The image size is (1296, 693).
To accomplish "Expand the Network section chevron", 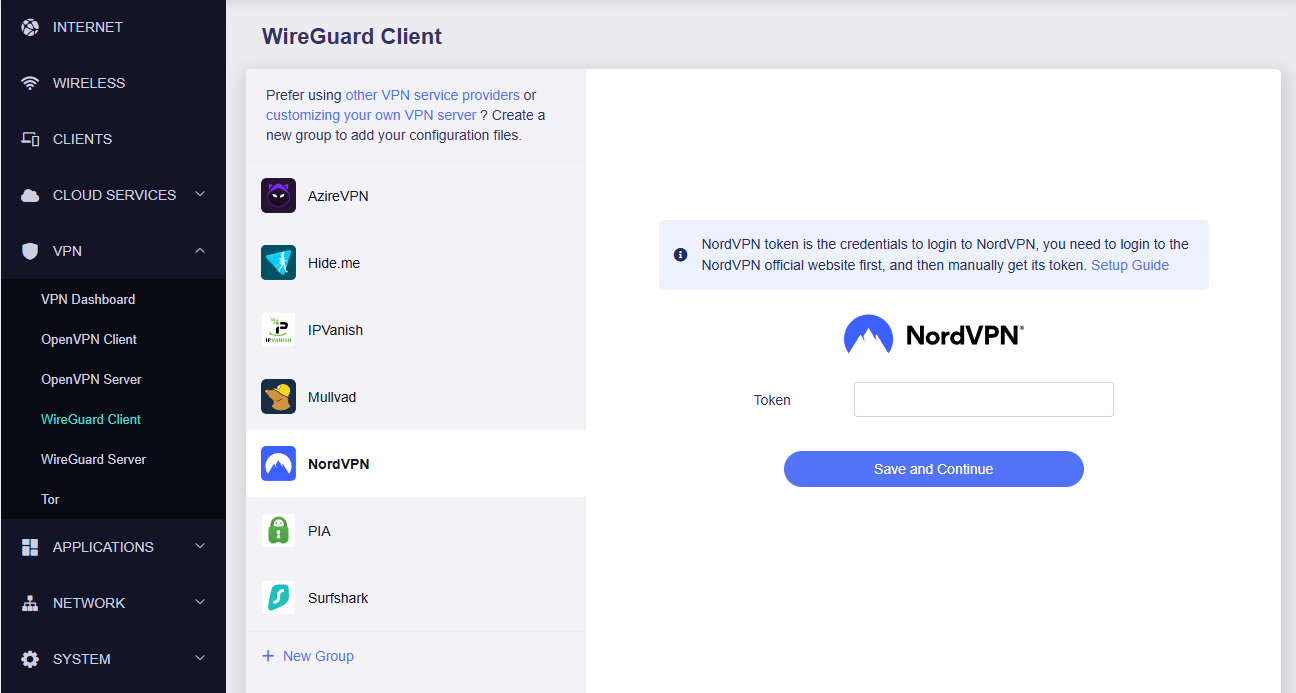I will point(200,602).
